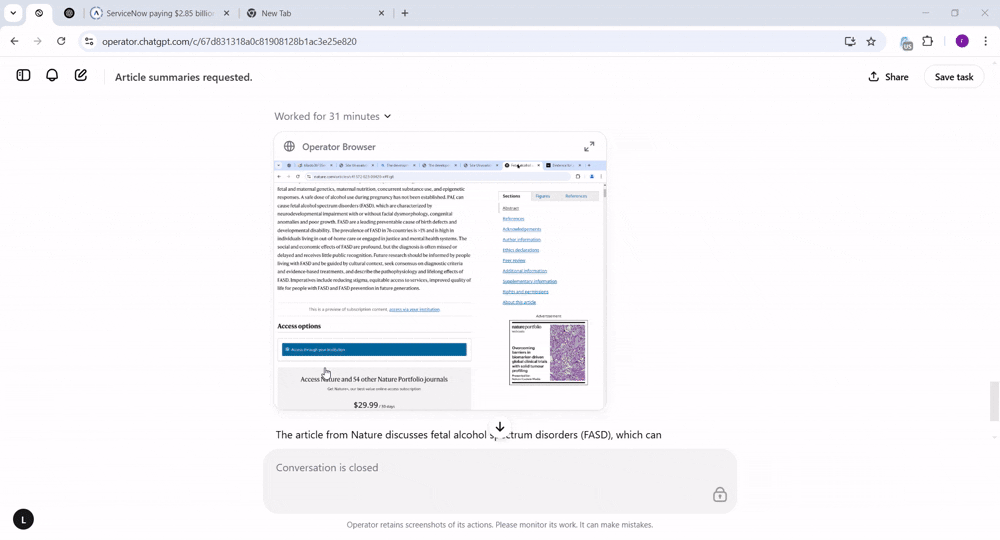Close the ServiceNow tab

pos(226,13)
